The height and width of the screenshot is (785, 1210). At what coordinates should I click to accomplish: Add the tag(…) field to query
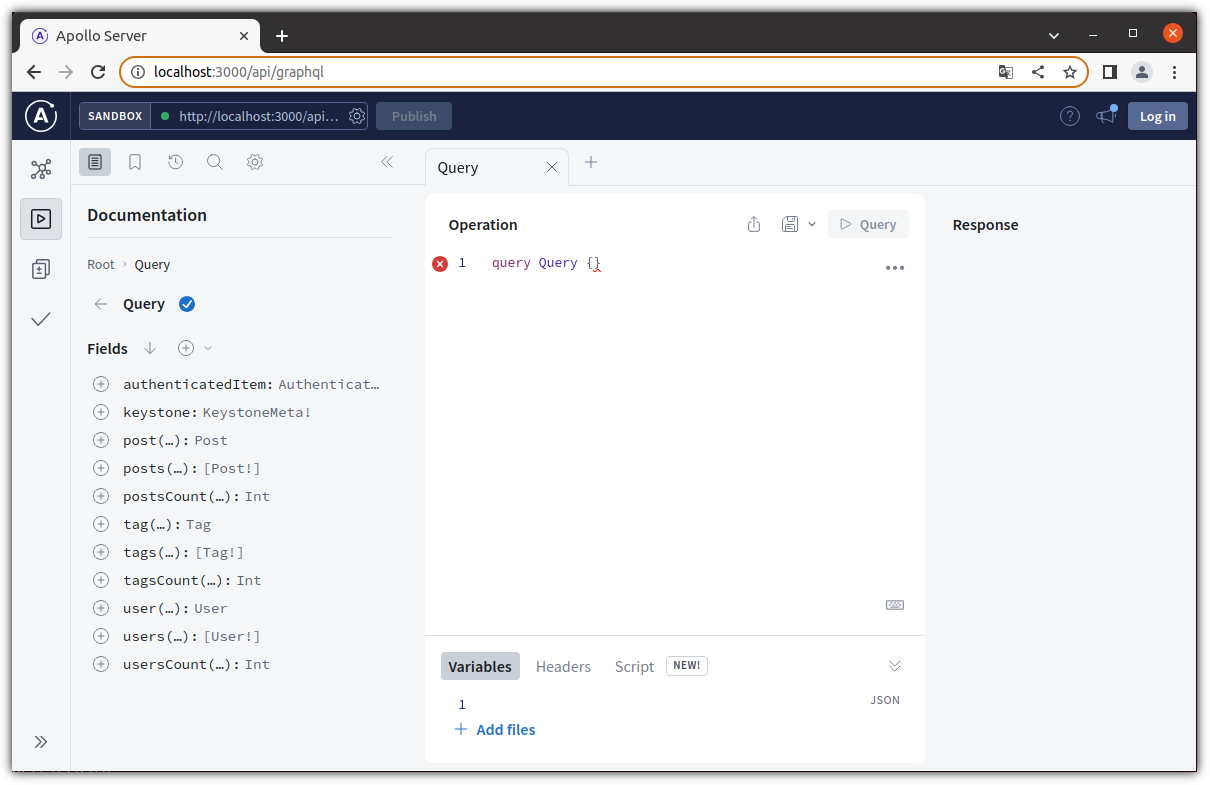click(x=101, y=524)
